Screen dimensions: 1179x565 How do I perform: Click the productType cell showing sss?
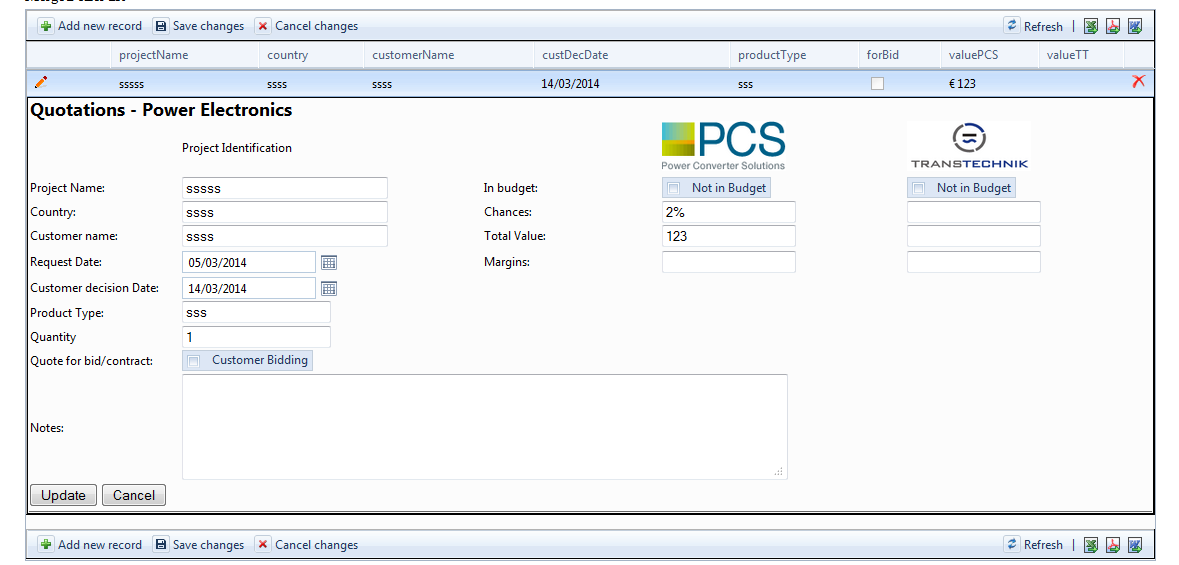pyautogui.click(x=745, y=84)
